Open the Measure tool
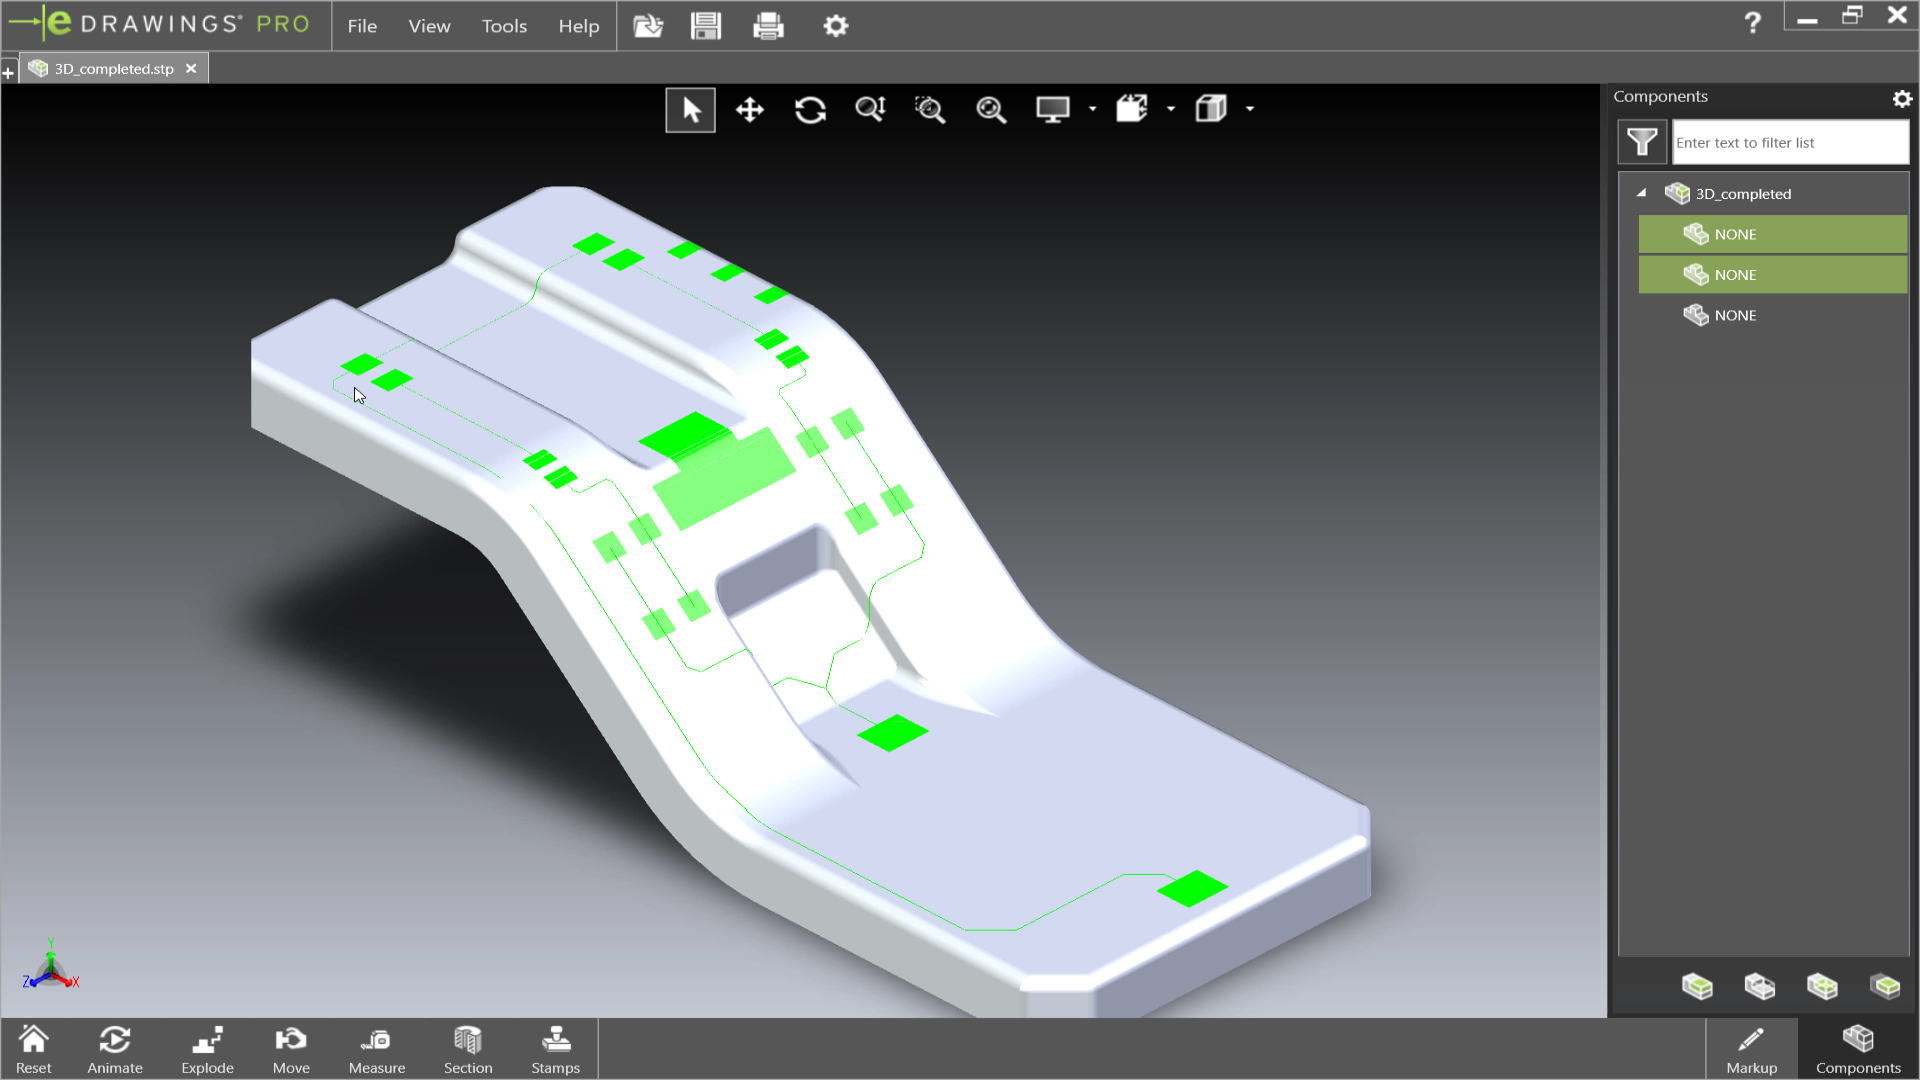Screen dimensions: 1920x1080 pos(376,1048)
